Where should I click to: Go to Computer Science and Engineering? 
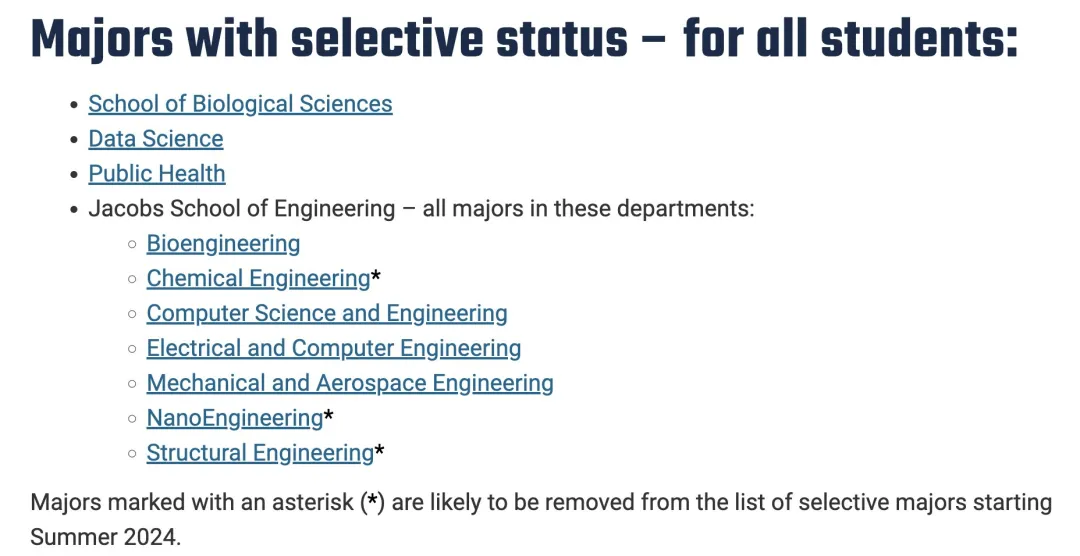pyautogui.click(x=327, y=313)
